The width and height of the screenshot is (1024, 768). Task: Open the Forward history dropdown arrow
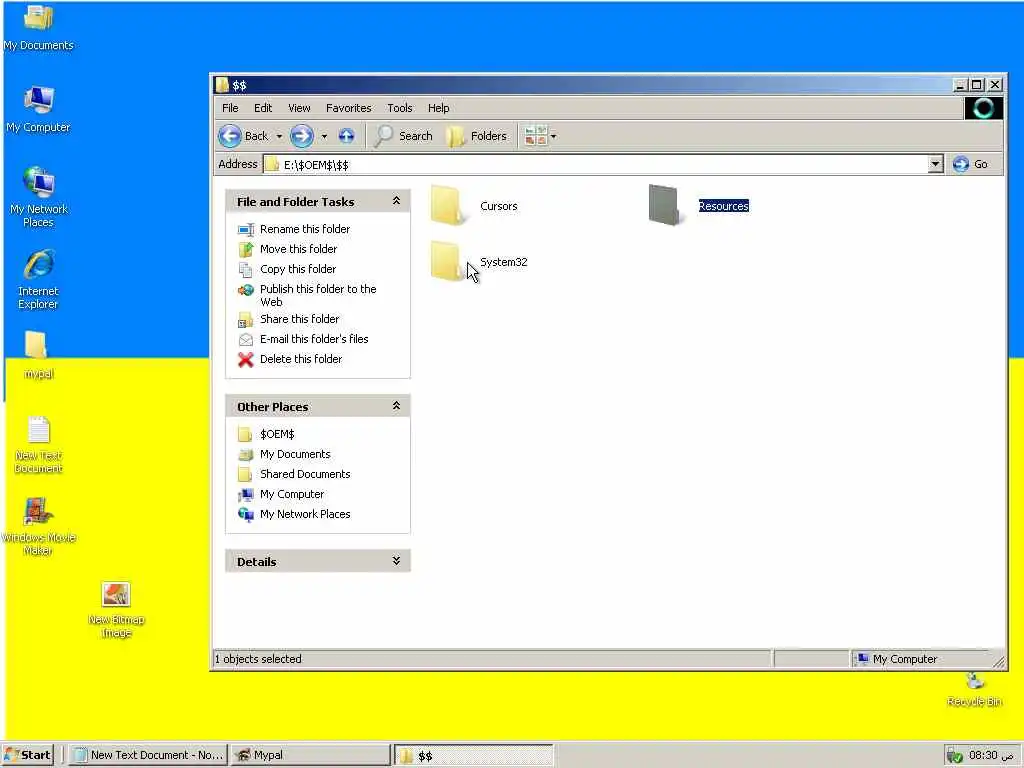pyautogui.click(x=325, y=136)
